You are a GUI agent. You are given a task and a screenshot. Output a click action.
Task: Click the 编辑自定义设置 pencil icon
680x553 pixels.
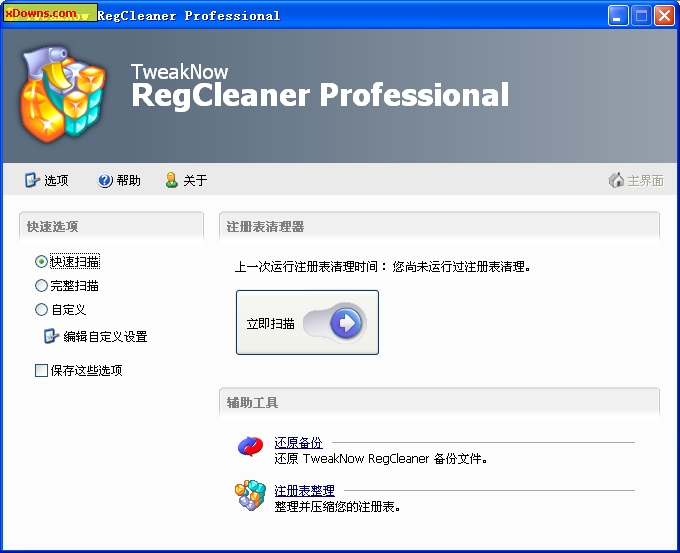(x=51, y=336)
